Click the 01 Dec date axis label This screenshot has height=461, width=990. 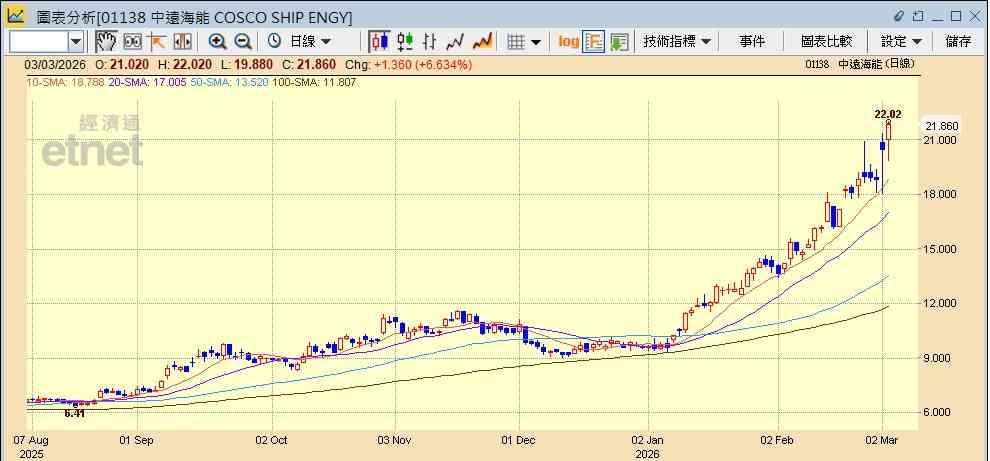pos(518,440)
